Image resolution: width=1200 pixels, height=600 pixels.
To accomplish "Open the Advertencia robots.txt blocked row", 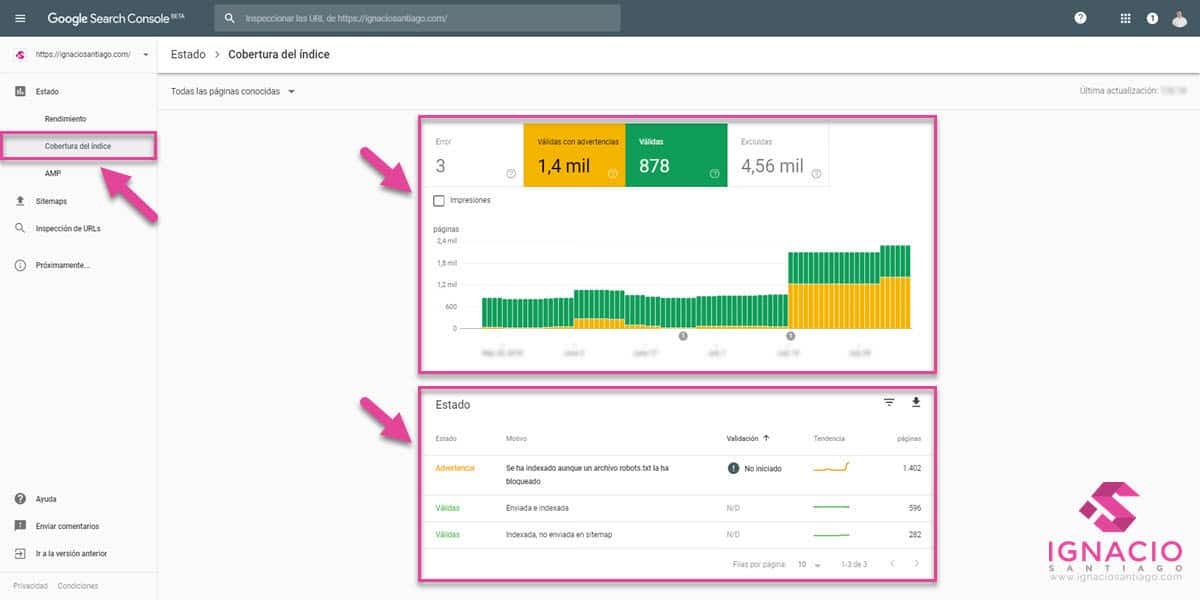I will [678, 474].
